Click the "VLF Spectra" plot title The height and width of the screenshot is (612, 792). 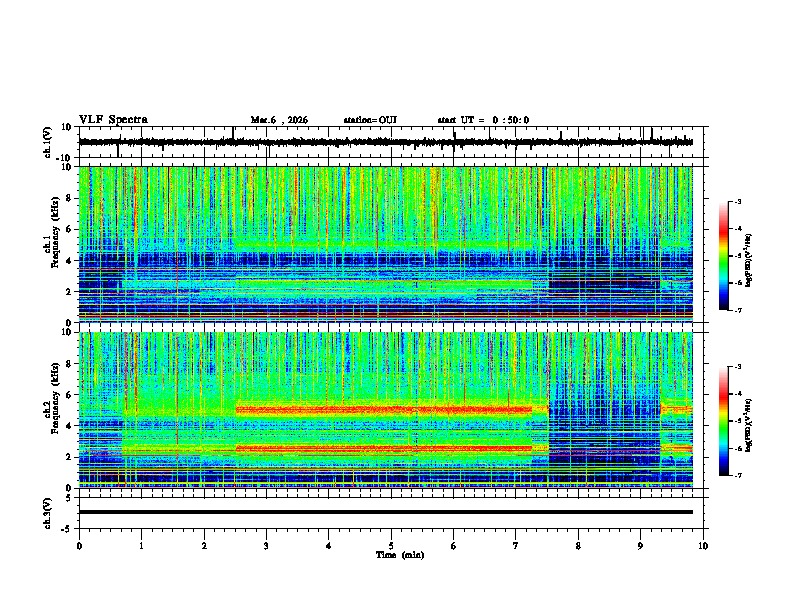[x=113, y=120]
